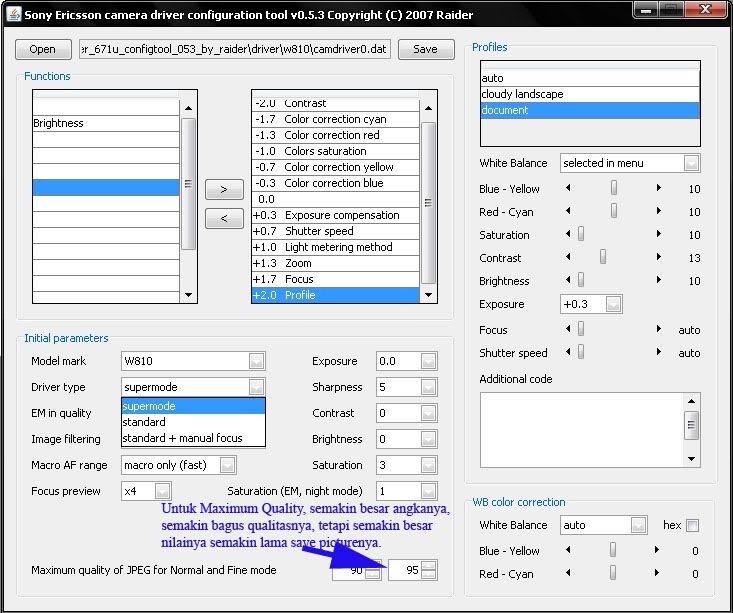The width and height of the screenshot is (733, 613).
Task: Choose auto profile in Profiles list
Action: (x=590, y=78)
